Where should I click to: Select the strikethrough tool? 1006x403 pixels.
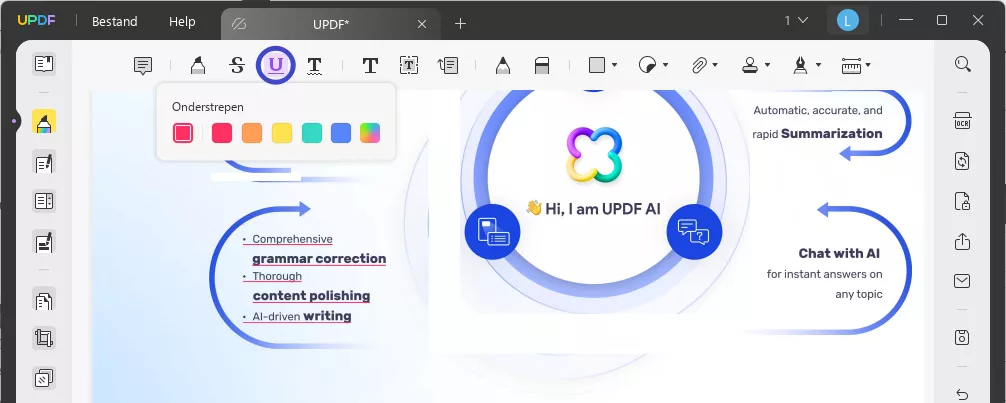(x=237, y=65)
